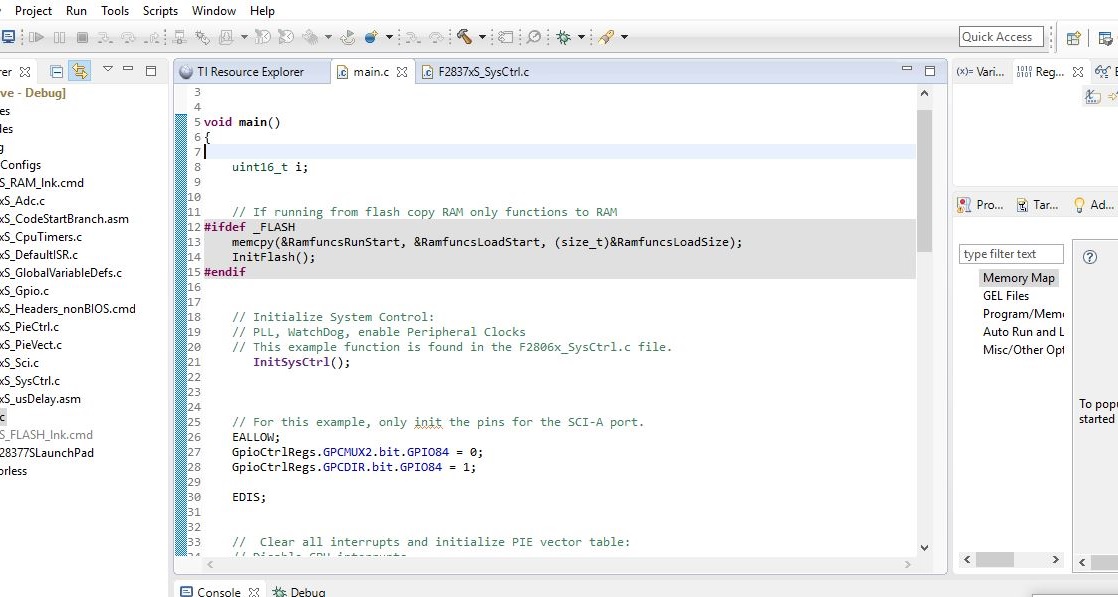The image size is (1118, 597).
Task: Open the flashlight pen dropdown arrow
Action: [624, 37]
